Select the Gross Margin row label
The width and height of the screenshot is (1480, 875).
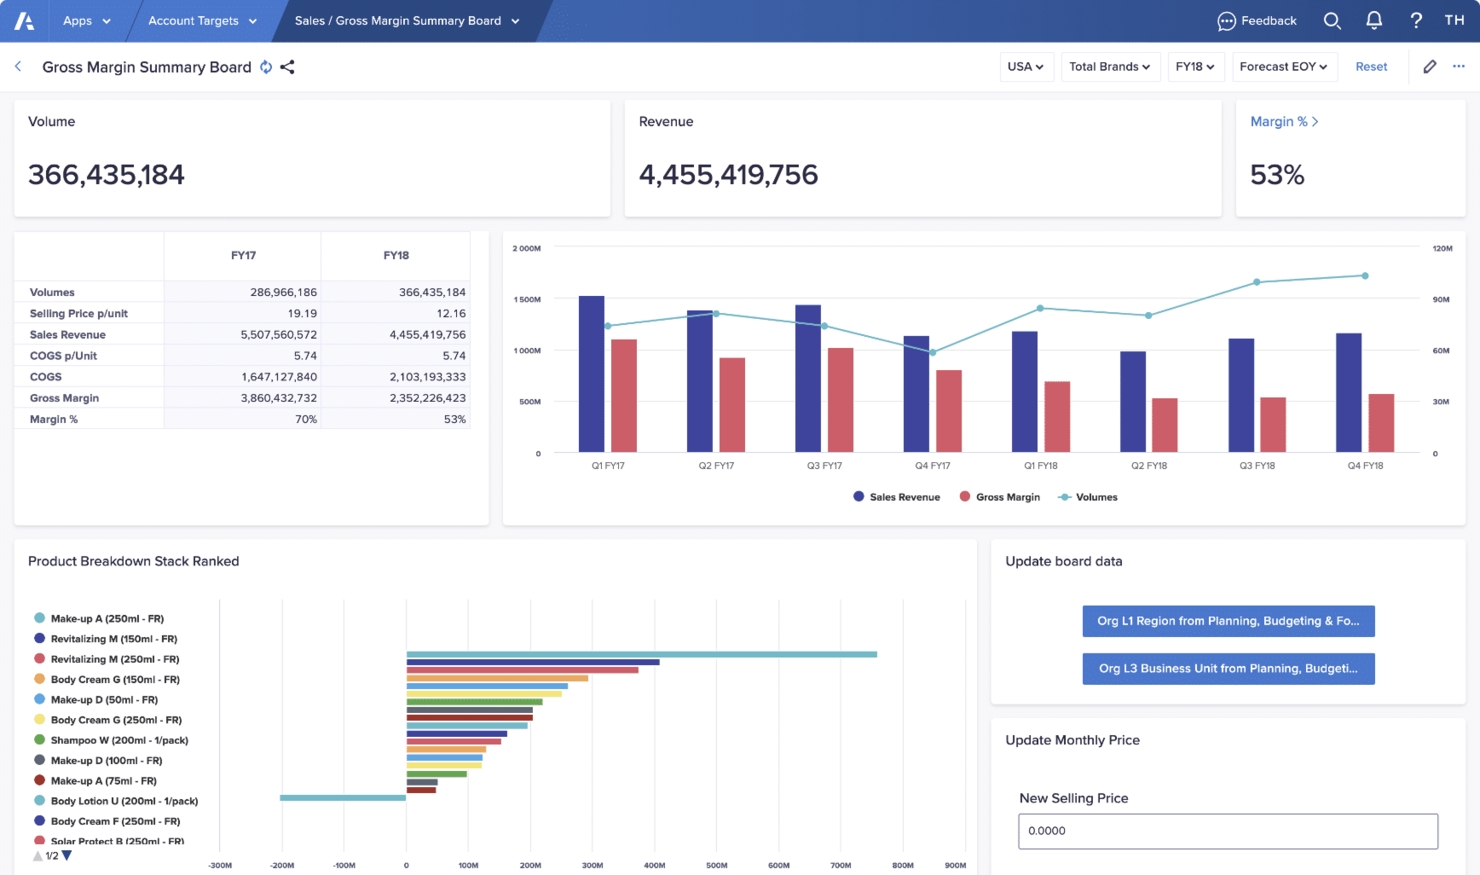click(x=64, y=398)
